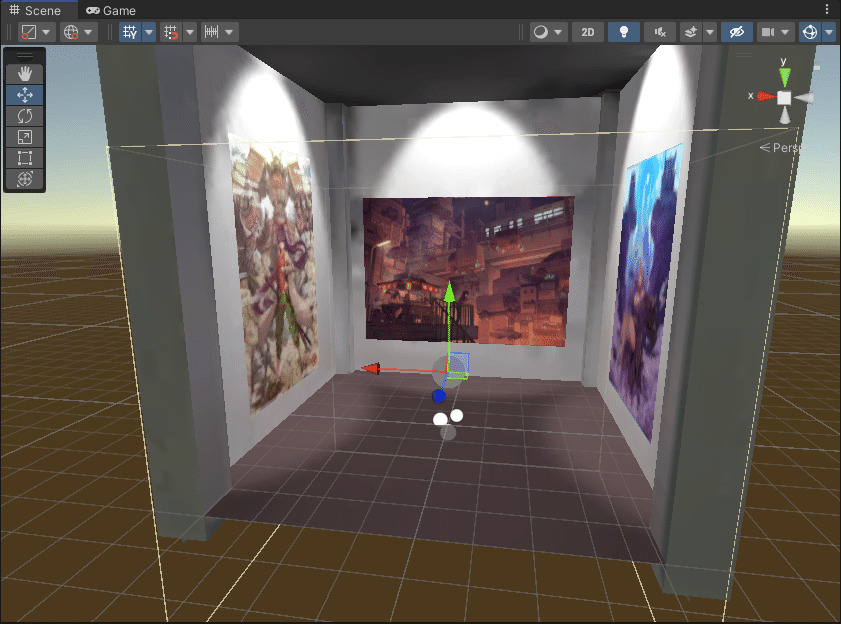The width and height of the screenshot is (841, 624).
Task: Click the gray right cone on orientation gizmo
Action: (x=803, y=98)
